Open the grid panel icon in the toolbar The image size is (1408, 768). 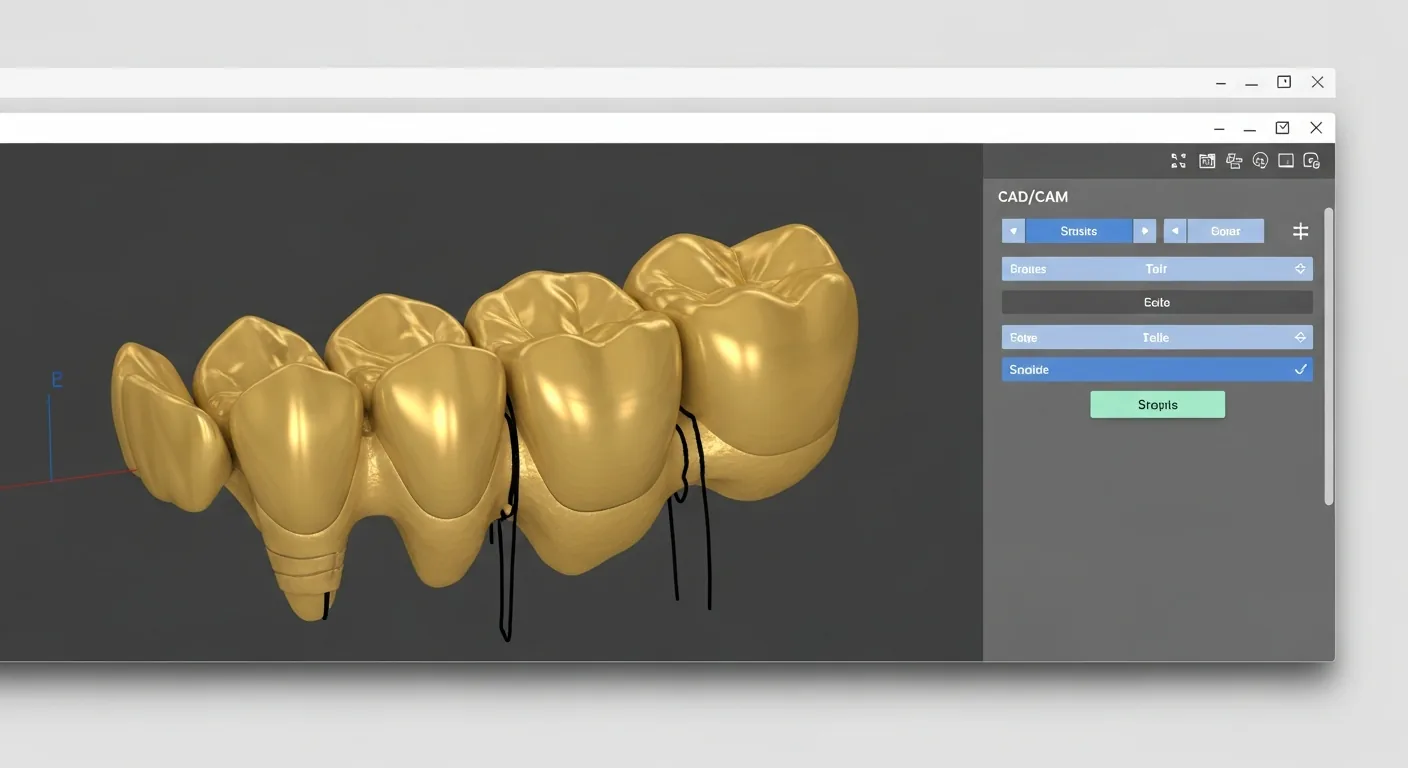tap(1207, 161)
